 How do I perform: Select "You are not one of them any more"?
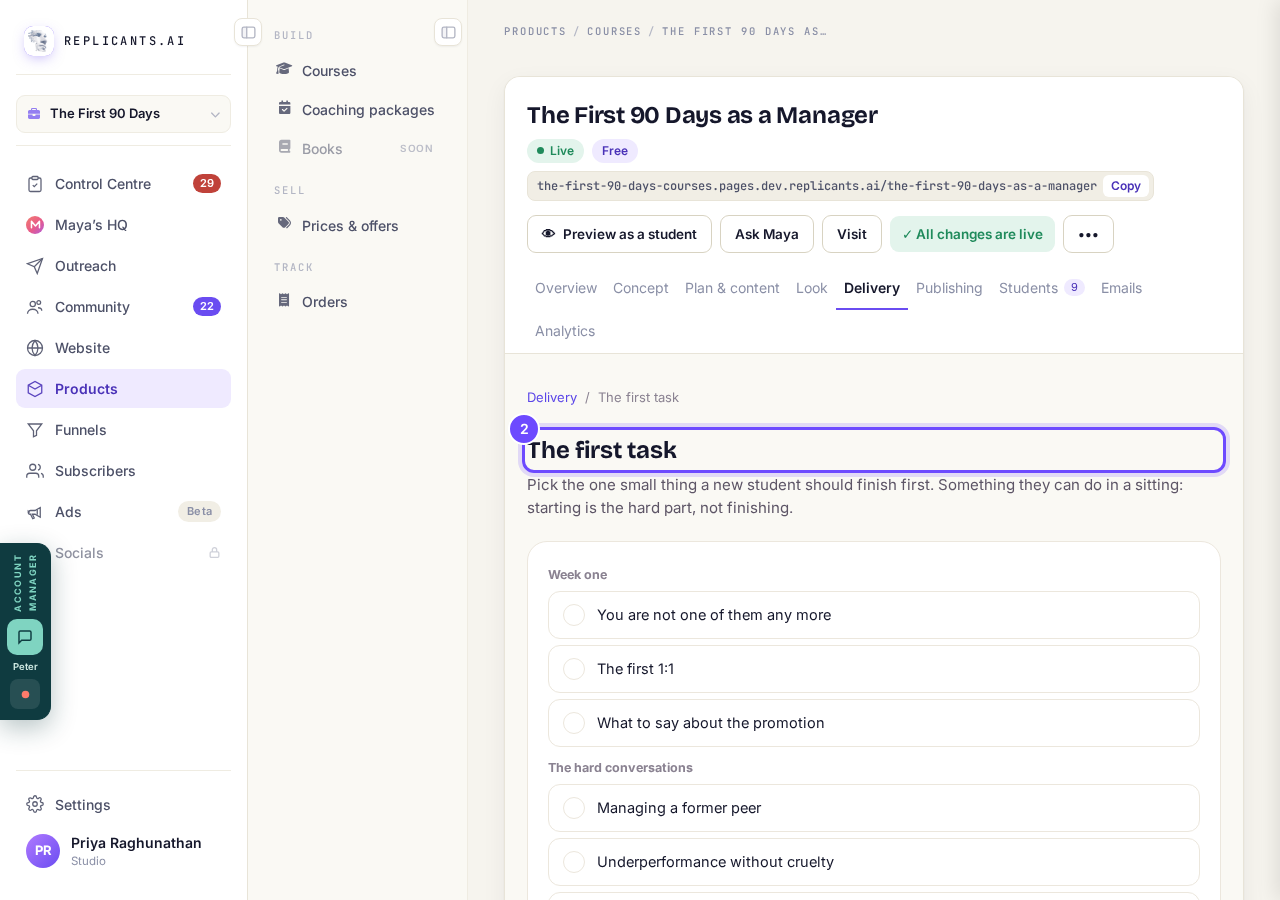874,615
